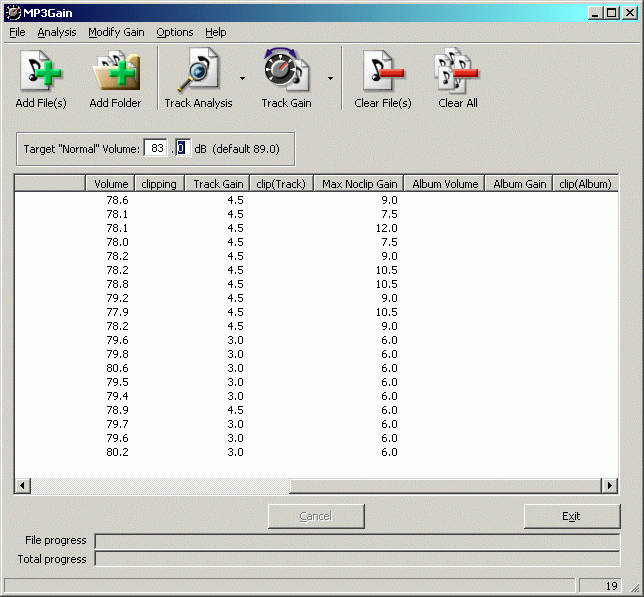Sort by the Album Volume column header
The width and height of the screenshot is (644, 597).
[445, 184]
